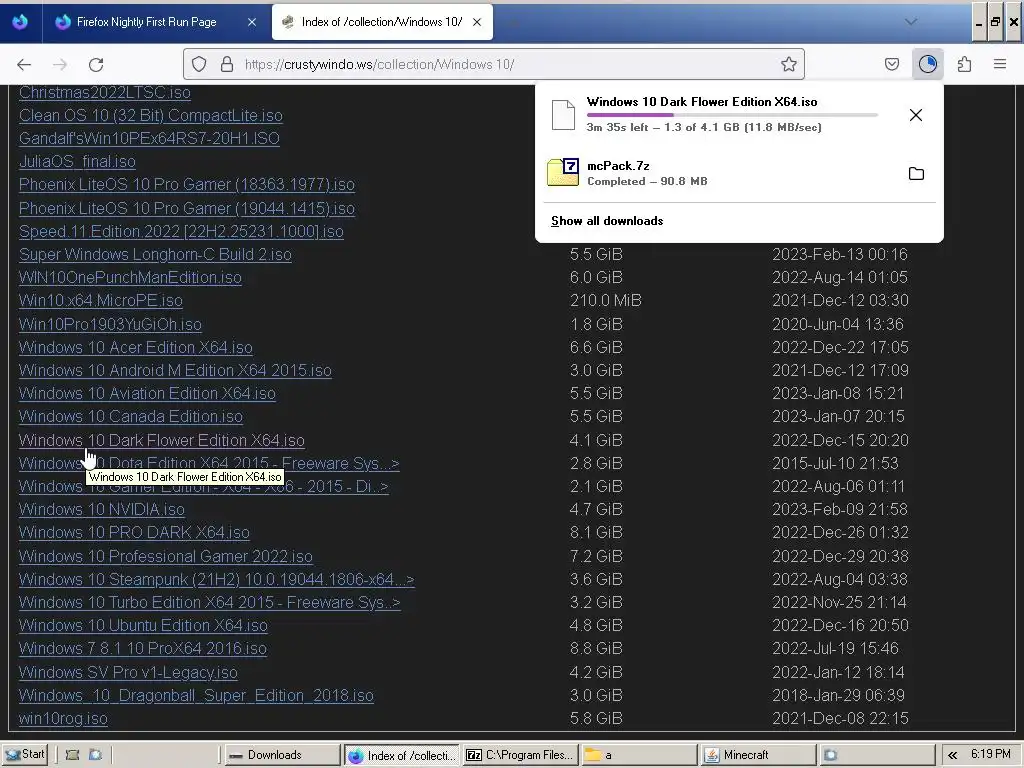Download Windows 10 Professional Gamer 2022.iso

(165, 556)
